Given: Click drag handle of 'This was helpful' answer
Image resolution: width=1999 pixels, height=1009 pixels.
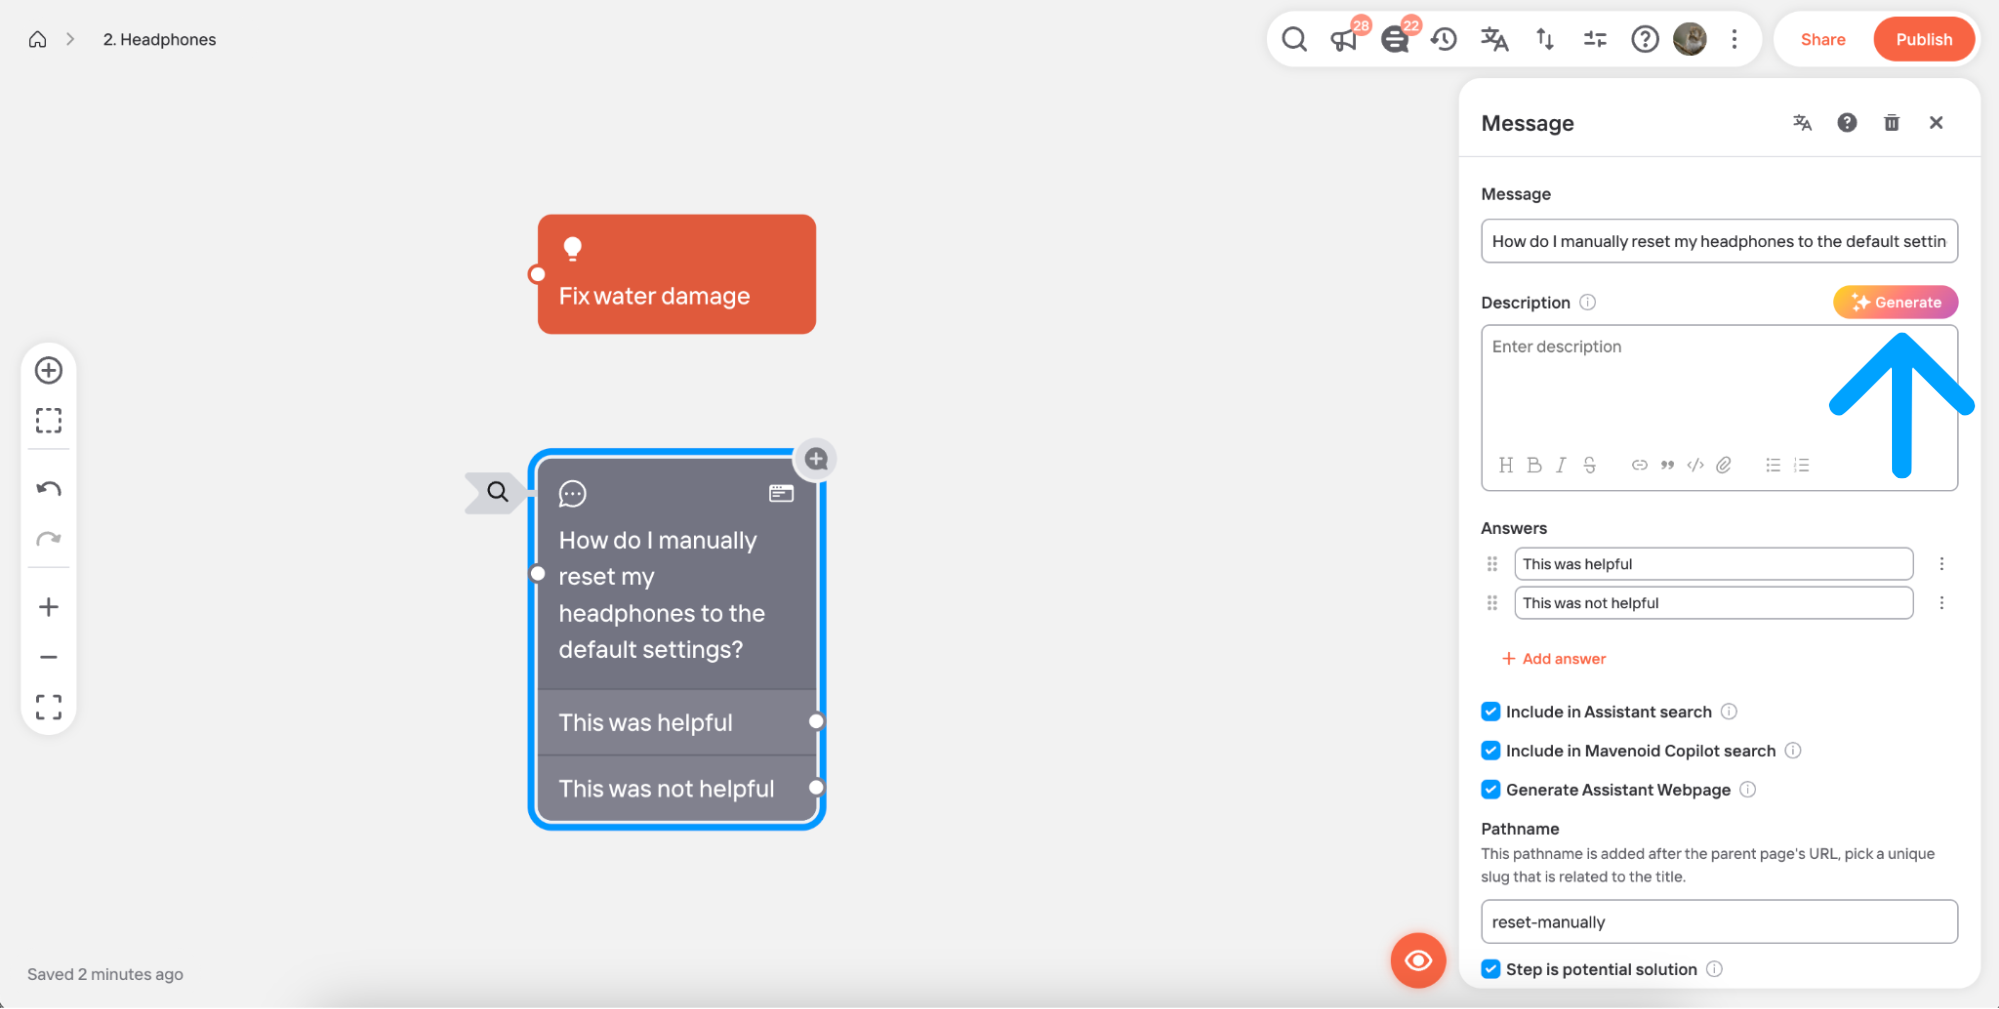Looking at the screenshot, I should [1492, 564].
